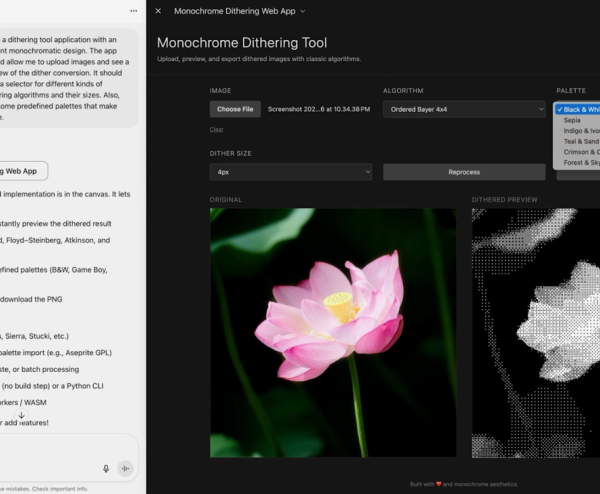The image size is (600, 494).
Task: Close the canvas with the X icon
Action: point(158,11)
